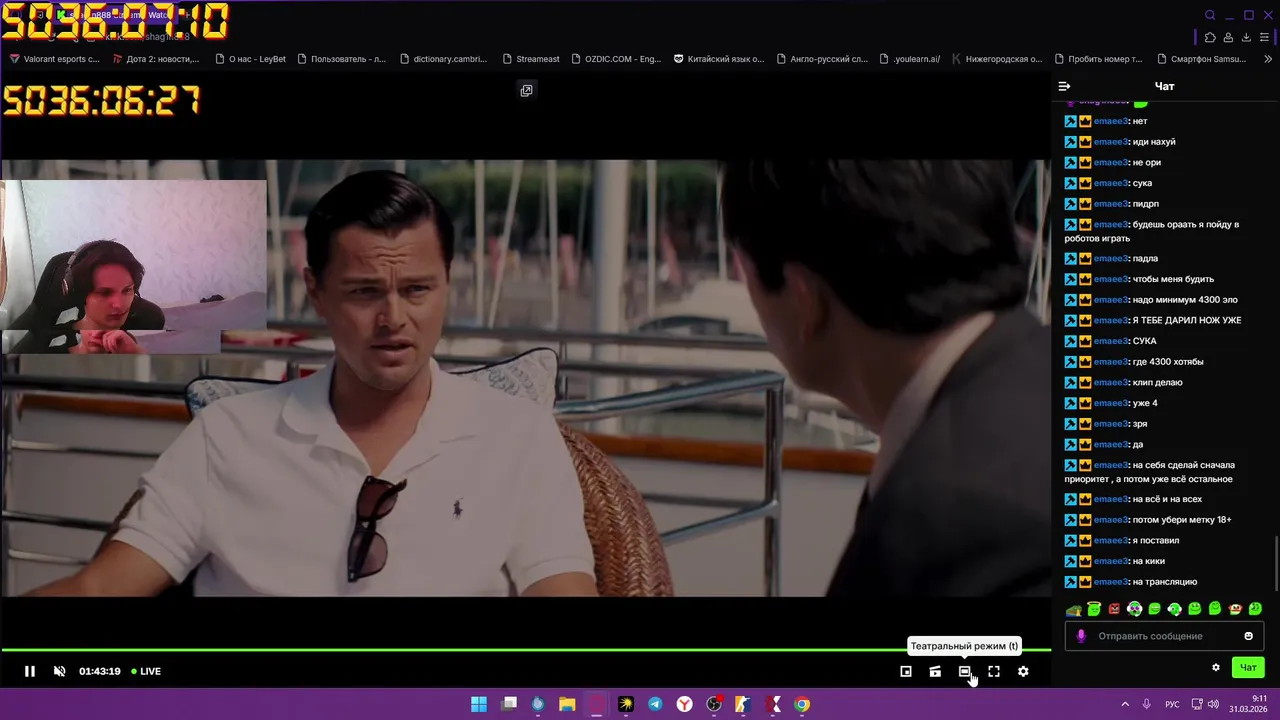Collapse the chat panel arrow icon

1064,86
